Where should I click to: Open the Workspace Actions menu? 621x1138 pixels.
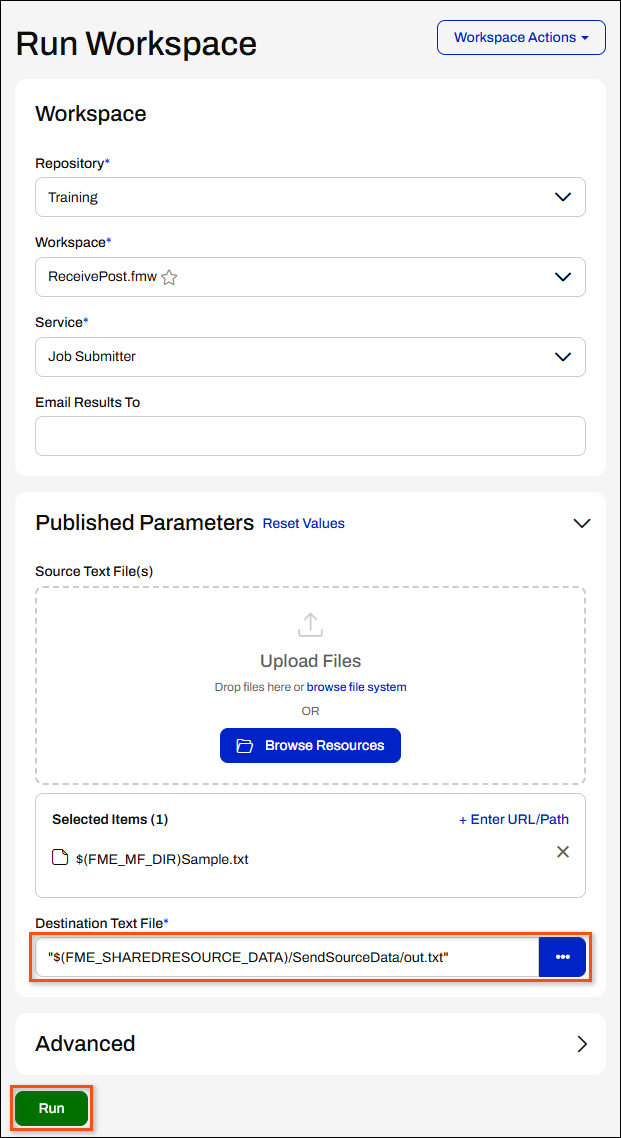click(521, 37)
